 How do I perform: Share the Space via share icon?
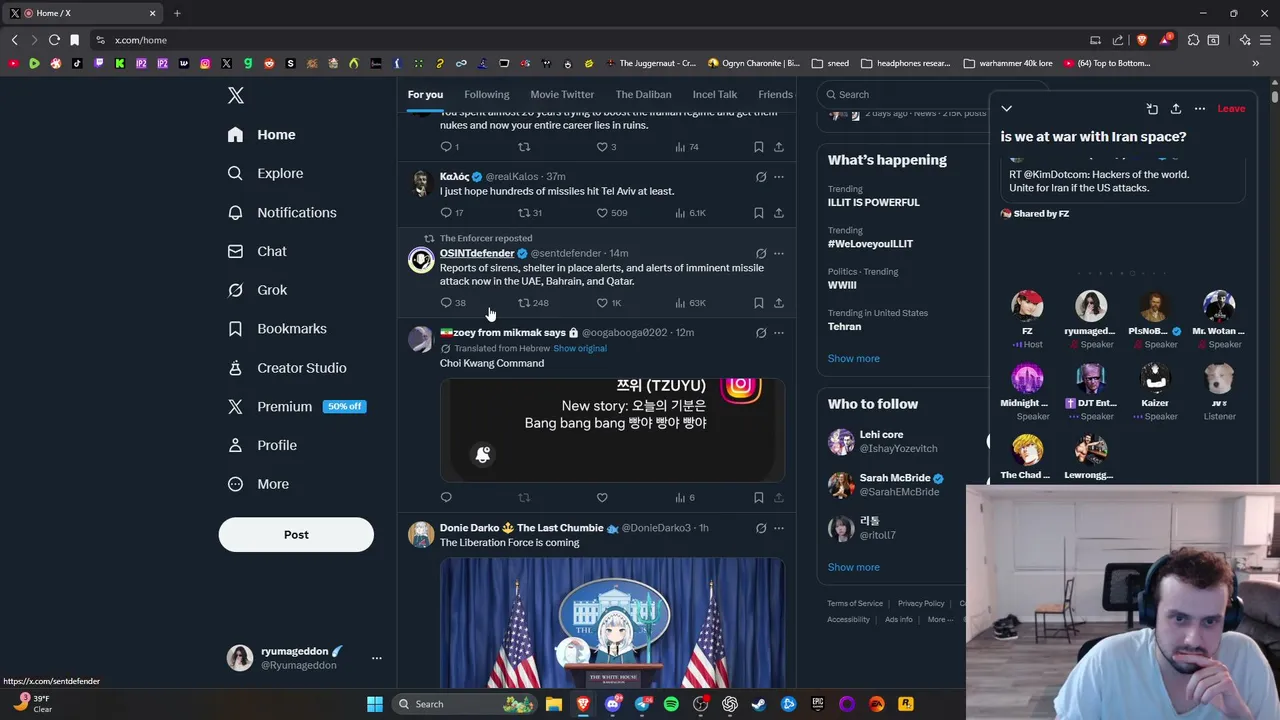point(1176,108)
